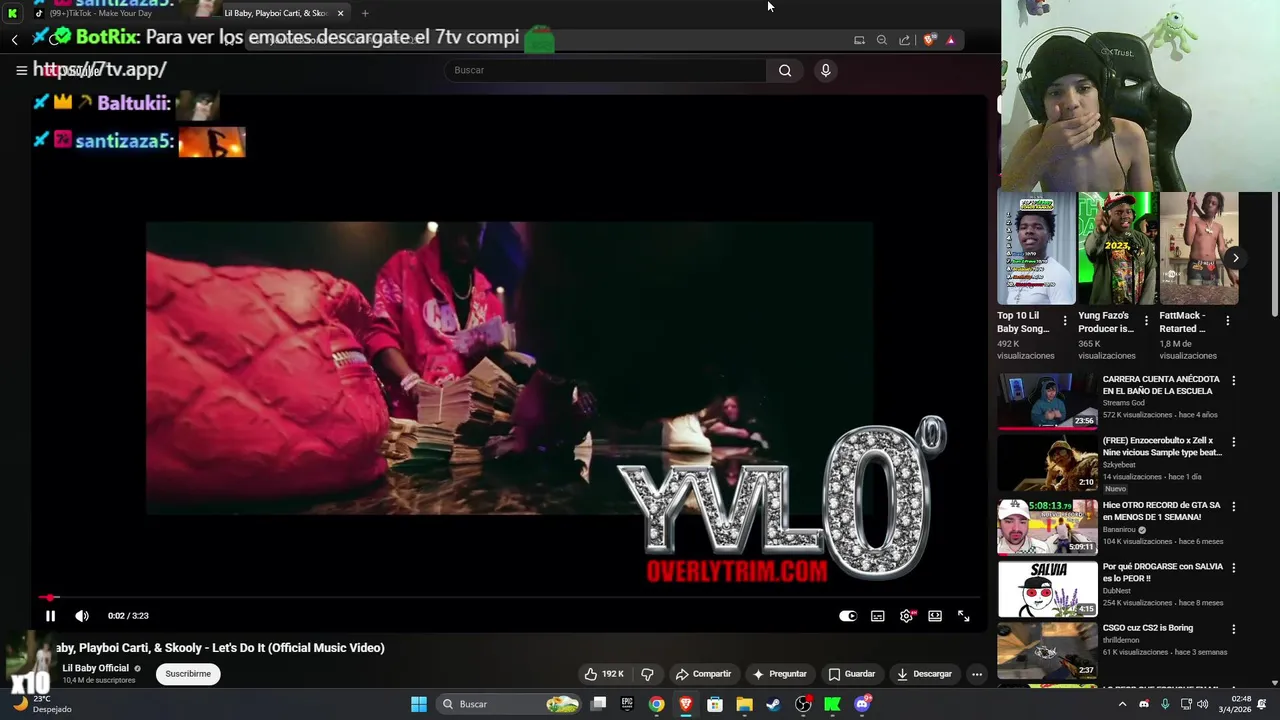The image size is (1280, 720).
Task: Open options for CARRERA CUENTA ANÉCDOTA video
Action: click(x=1233, y=380)
